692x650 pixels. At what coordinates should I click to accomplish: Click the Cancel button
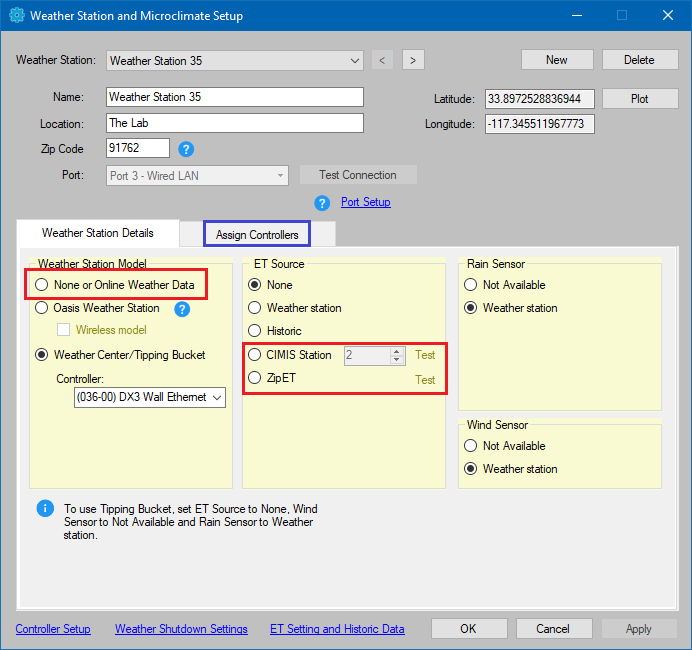coord(553,628)
